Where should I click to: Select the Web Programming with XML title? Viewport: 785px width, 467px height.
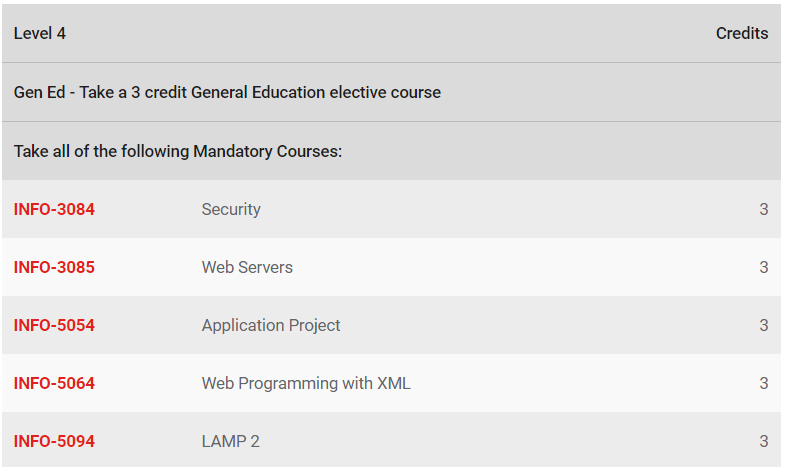tap(306, 383)
